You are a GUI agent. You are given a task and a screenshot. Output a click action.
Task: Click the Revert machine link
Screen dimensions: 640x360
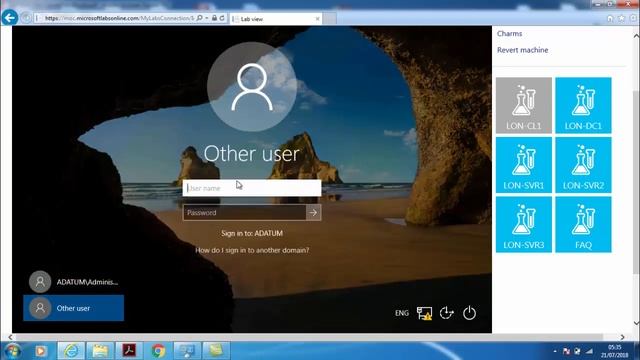522,50
